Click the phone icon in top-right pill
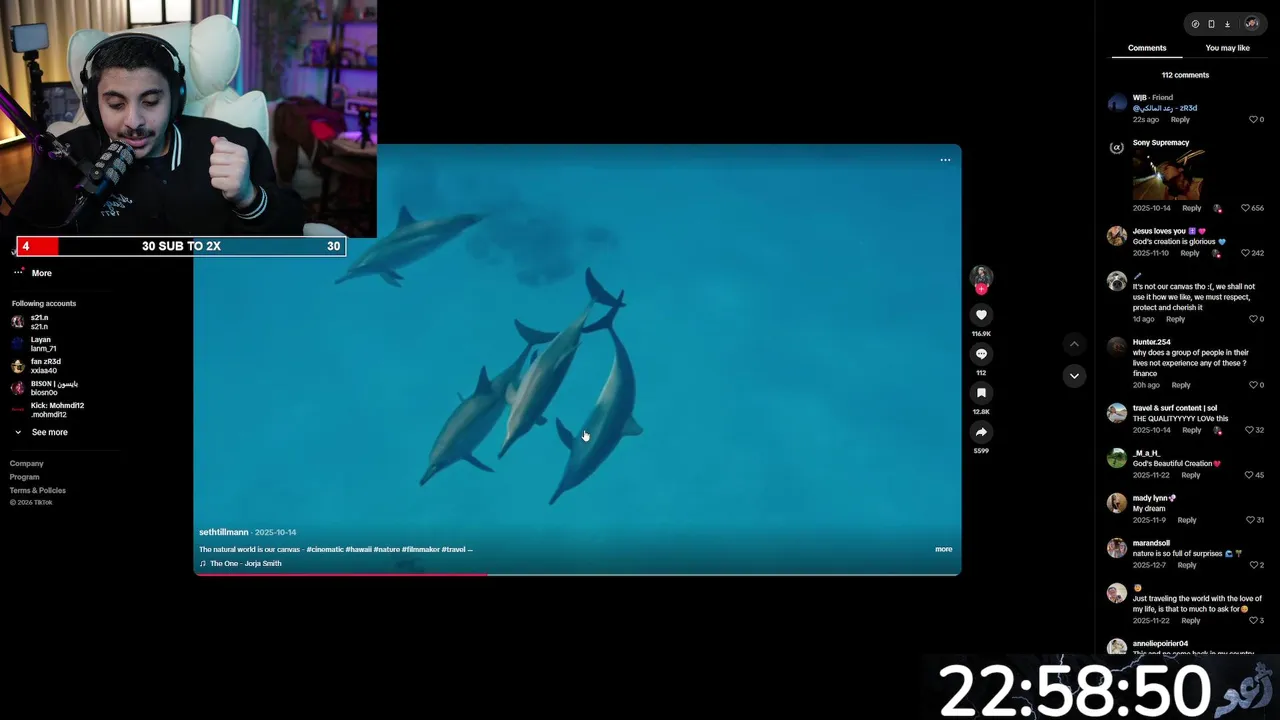Screen dimensions: 1280x720 point(1211,24)
